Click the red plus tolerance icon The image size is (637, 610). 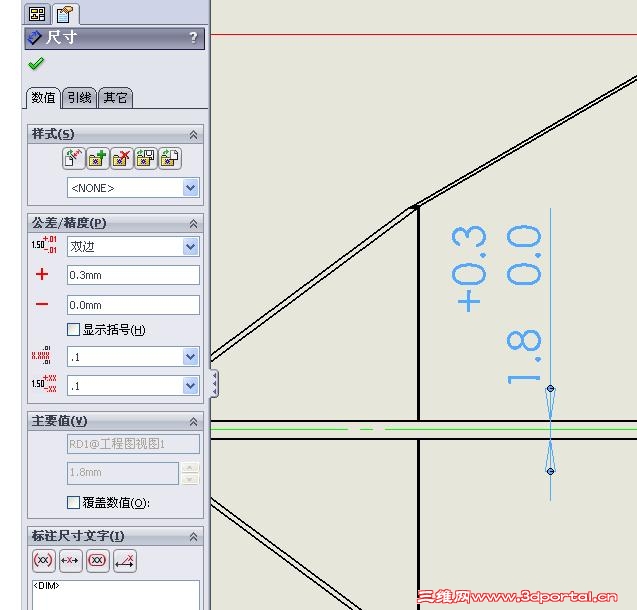[42, 274]
